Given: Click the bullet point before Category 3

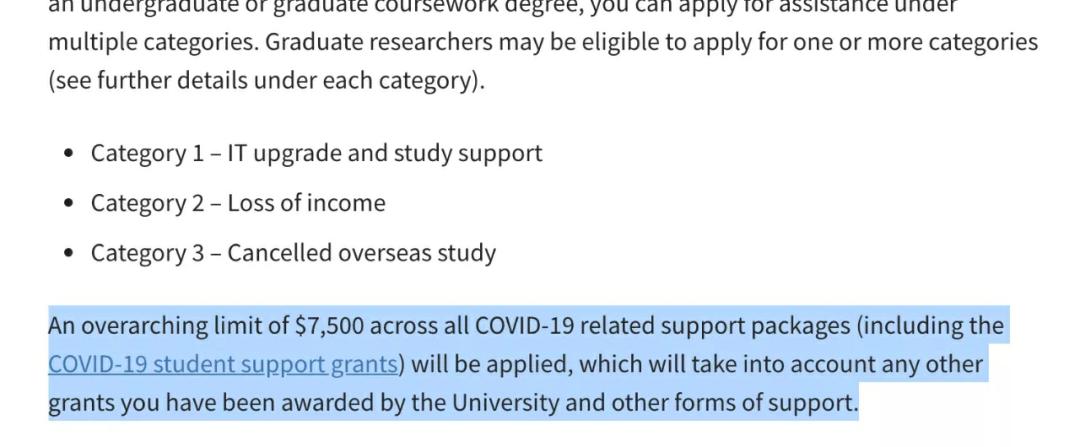Looking at the screenshot, I should [x=67, y=254].
